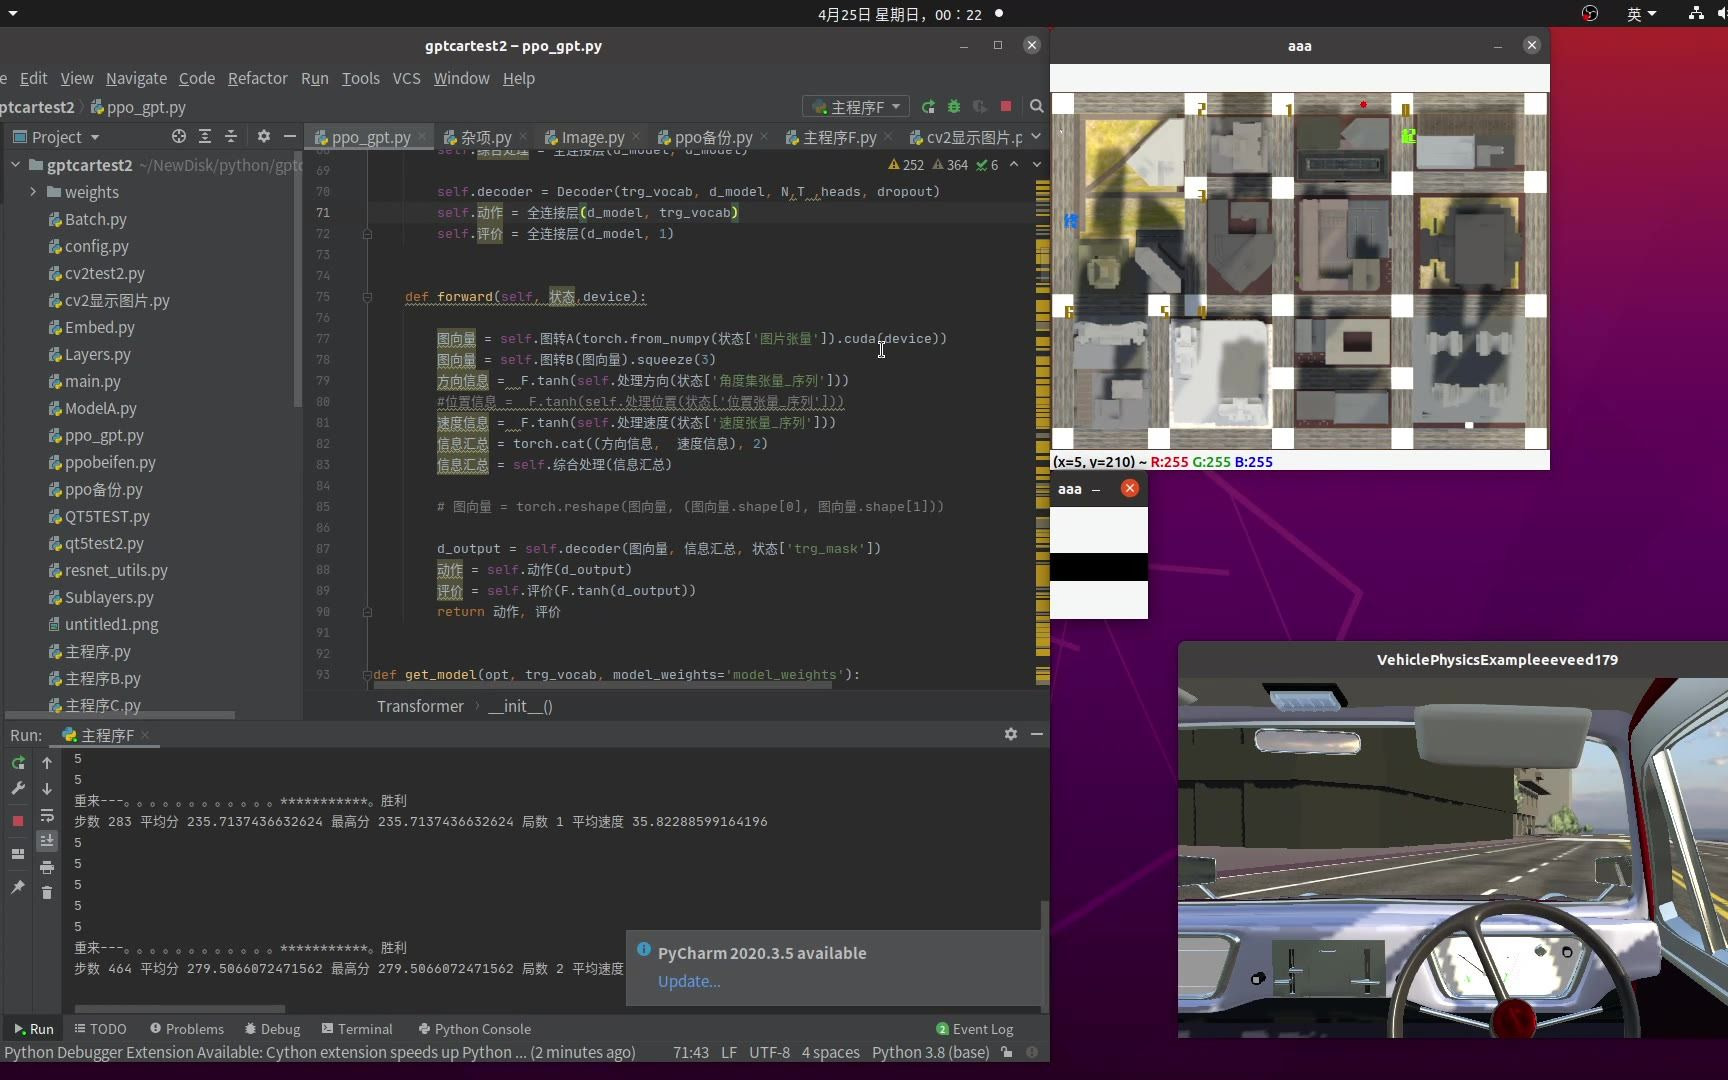
Task: Stop the running program from the top toolbar
Action: pos(1006,107)
